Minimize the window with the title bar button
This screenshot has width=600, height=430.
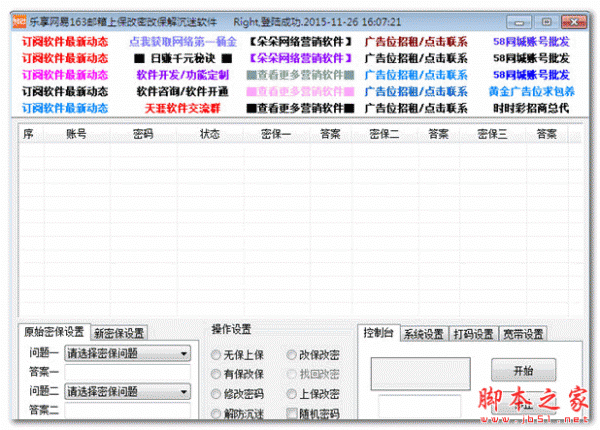pos(519,22)
